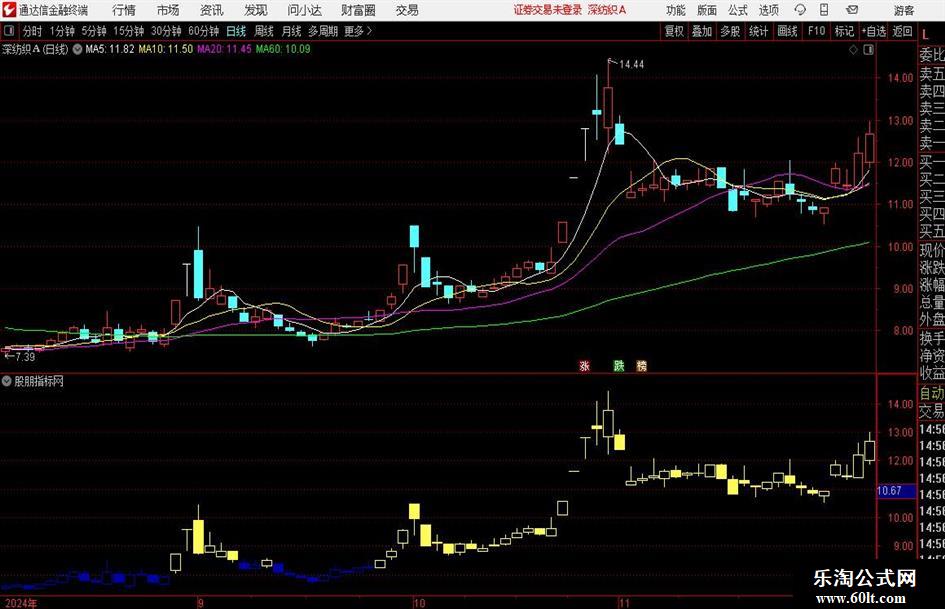Viewport: 945px width, 609px height.
Task: Click the 游客 guest account label
Action: 903,10
